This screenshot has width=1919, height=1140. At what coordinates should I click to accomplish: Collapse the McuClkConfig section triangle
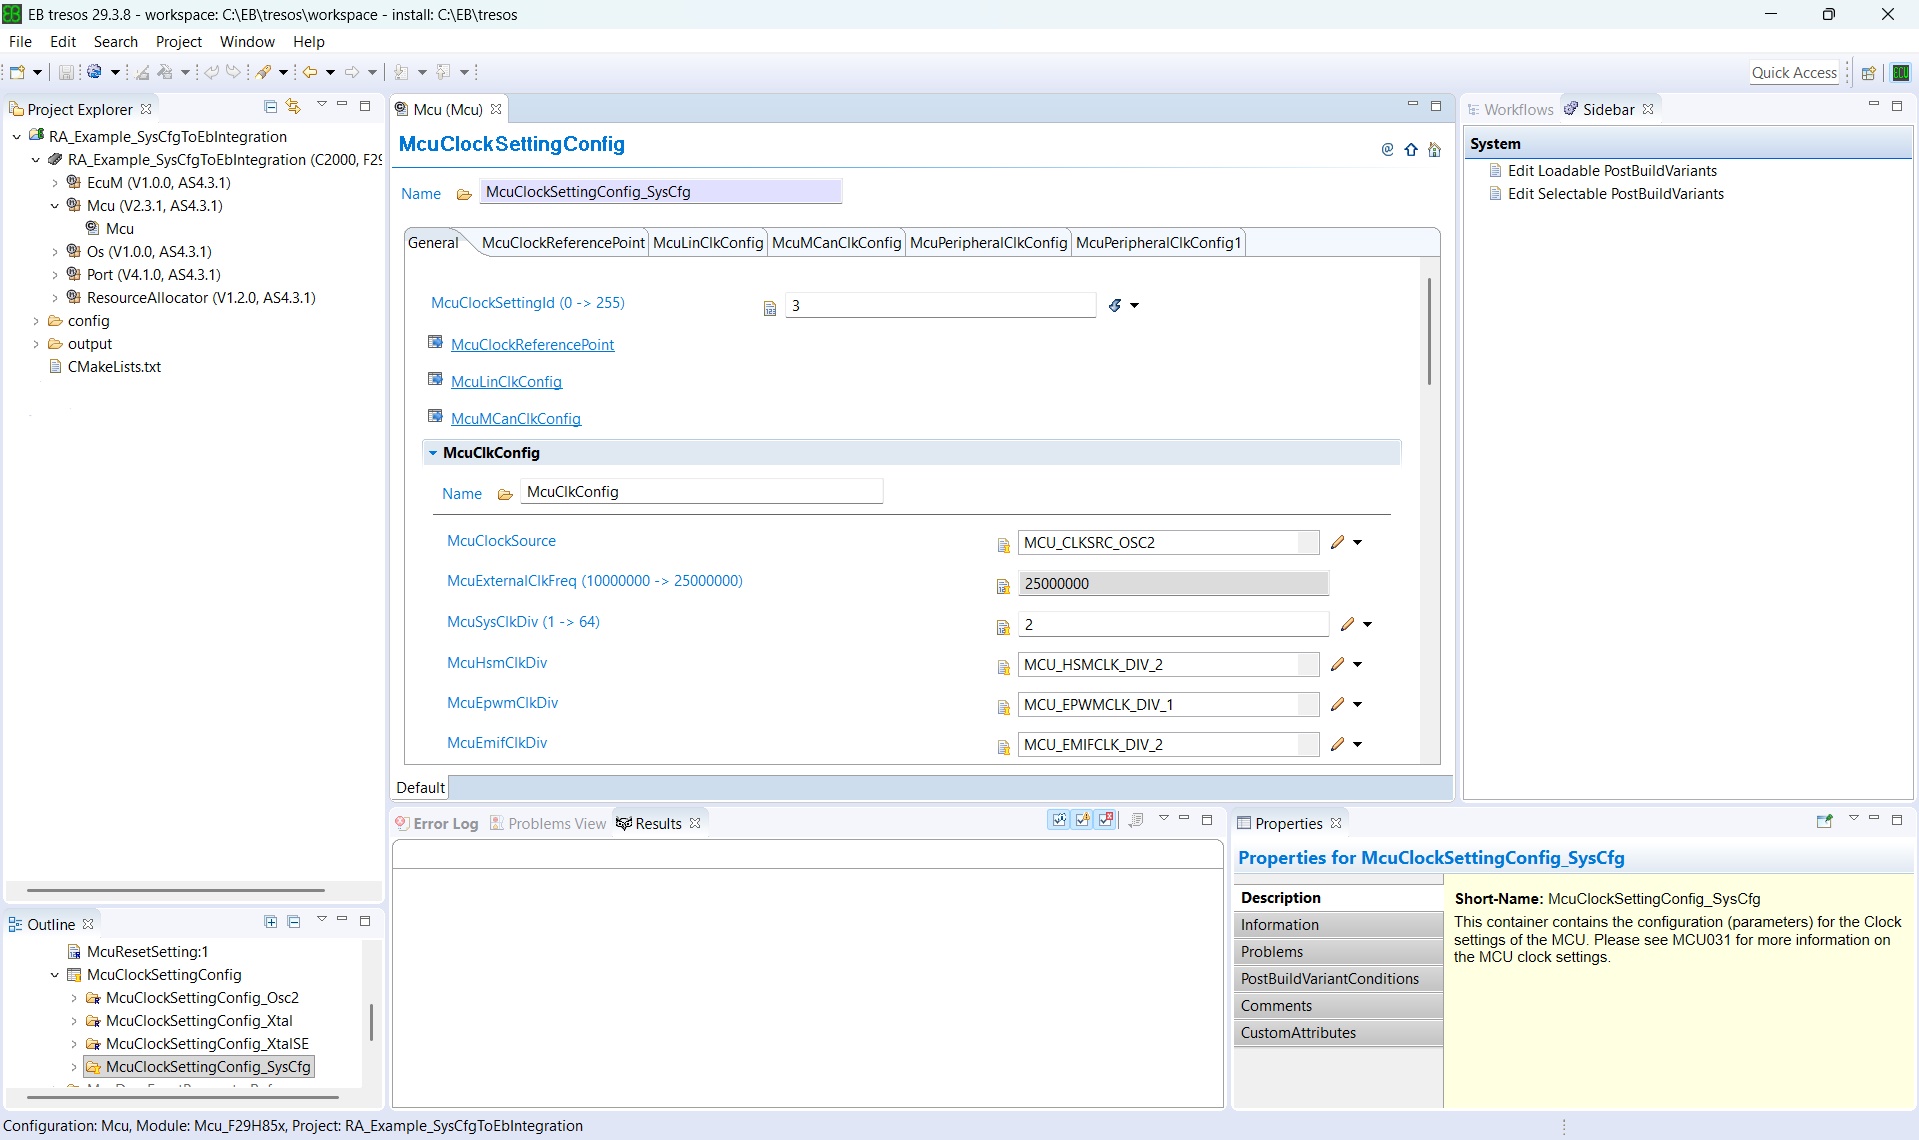click(433, 453)
